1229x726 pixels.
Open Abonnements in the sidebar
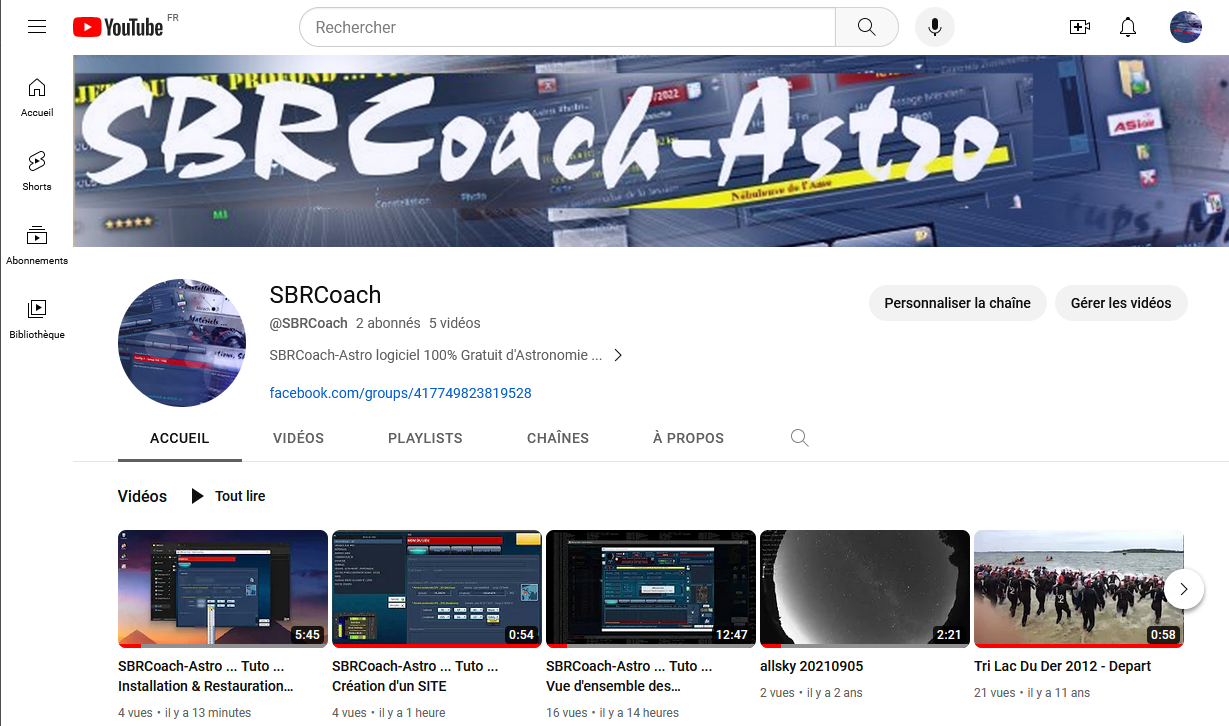[x=37, y=246]
